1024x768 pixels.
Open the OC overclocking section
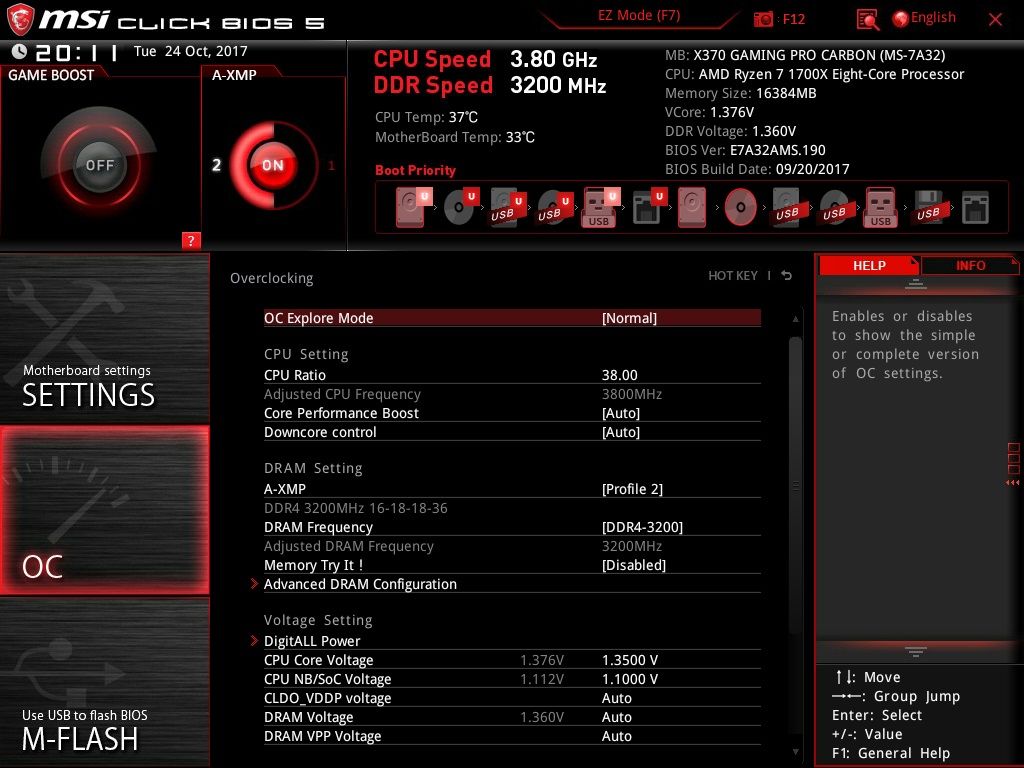tap(104, 510)
